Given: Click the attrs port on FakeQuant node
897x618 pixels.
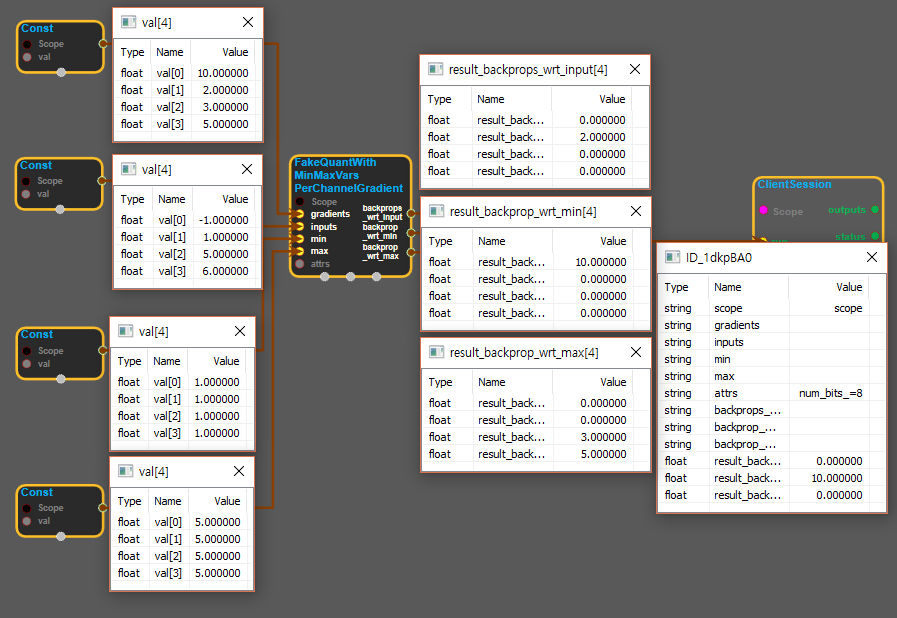Looking at the screenshot, I should pos(299,264).
